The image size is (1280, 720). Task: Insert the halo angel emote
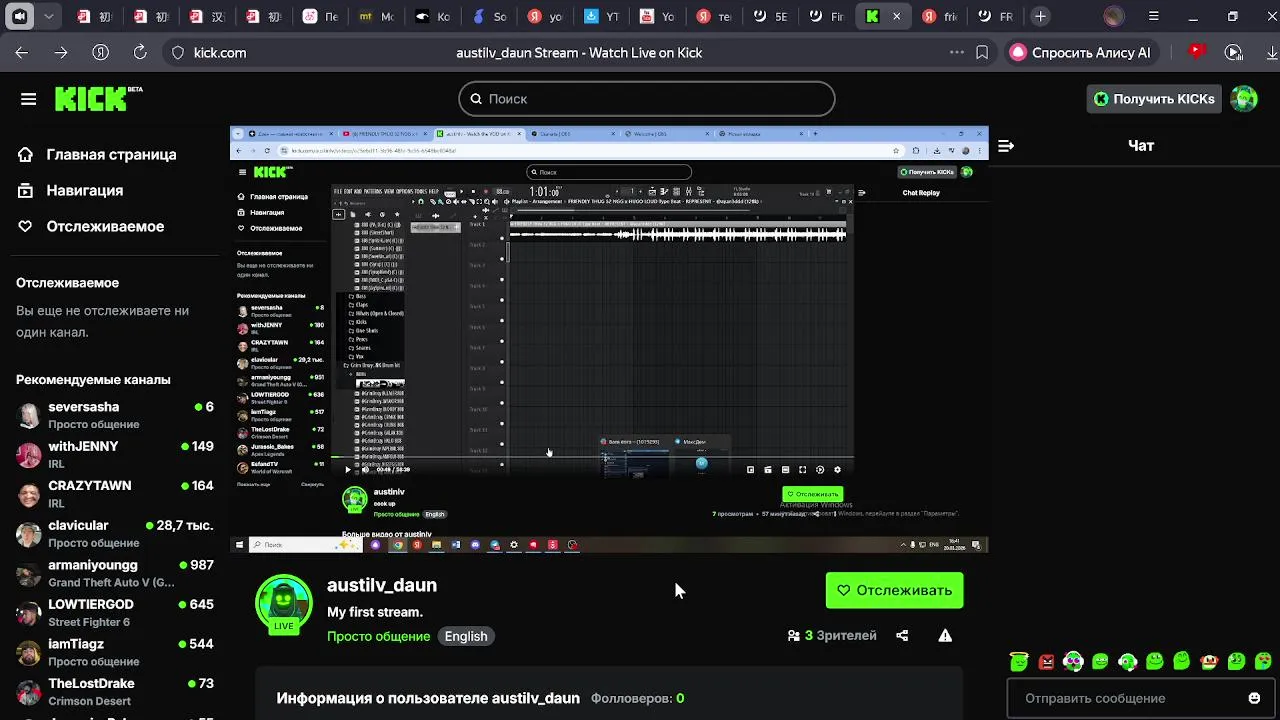pos(1019,661)
